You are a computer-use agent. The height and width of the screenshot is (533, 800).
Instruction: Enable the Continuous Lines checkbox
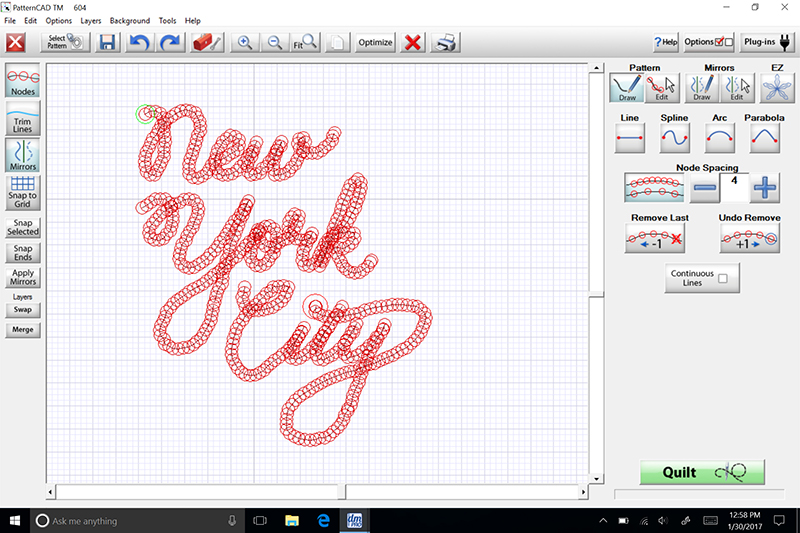pos(722,279)
